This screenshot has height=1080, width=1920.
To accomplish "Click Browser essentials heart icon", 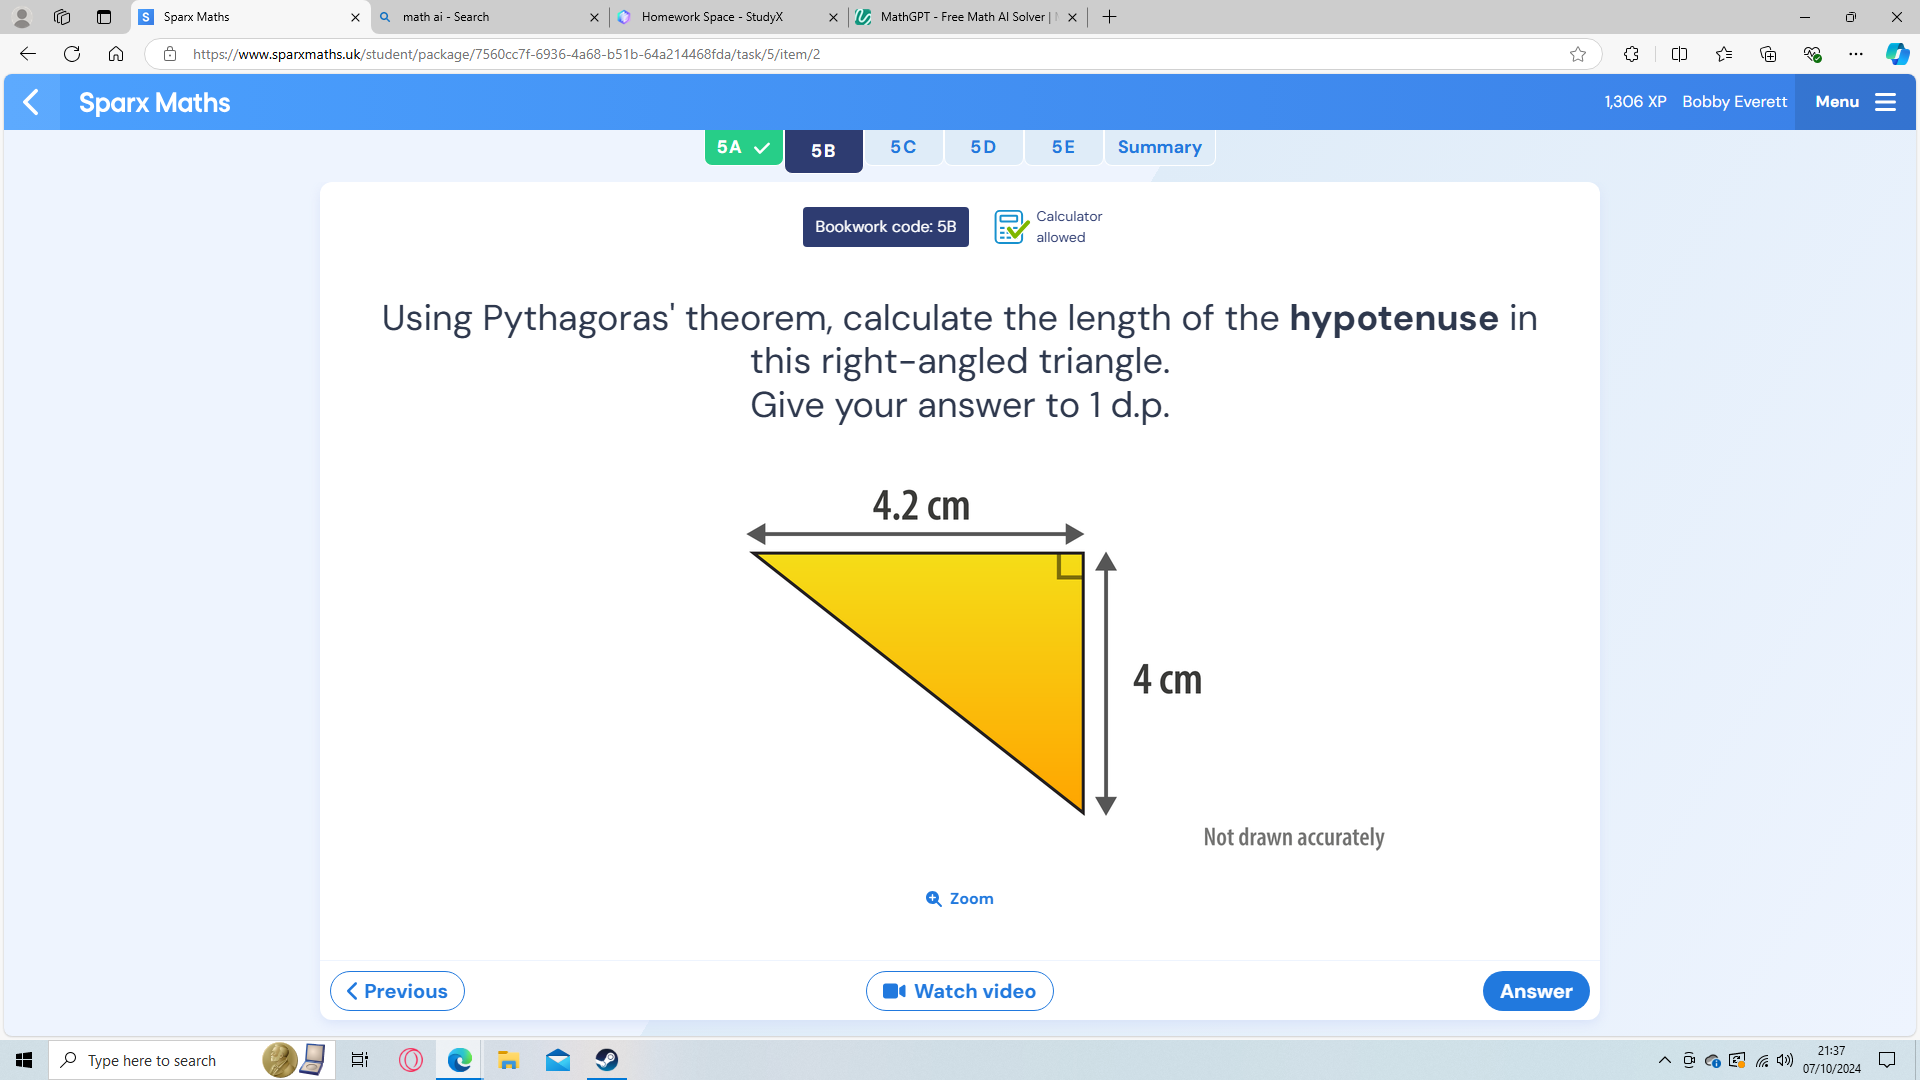I will (x=1812, y=54).
